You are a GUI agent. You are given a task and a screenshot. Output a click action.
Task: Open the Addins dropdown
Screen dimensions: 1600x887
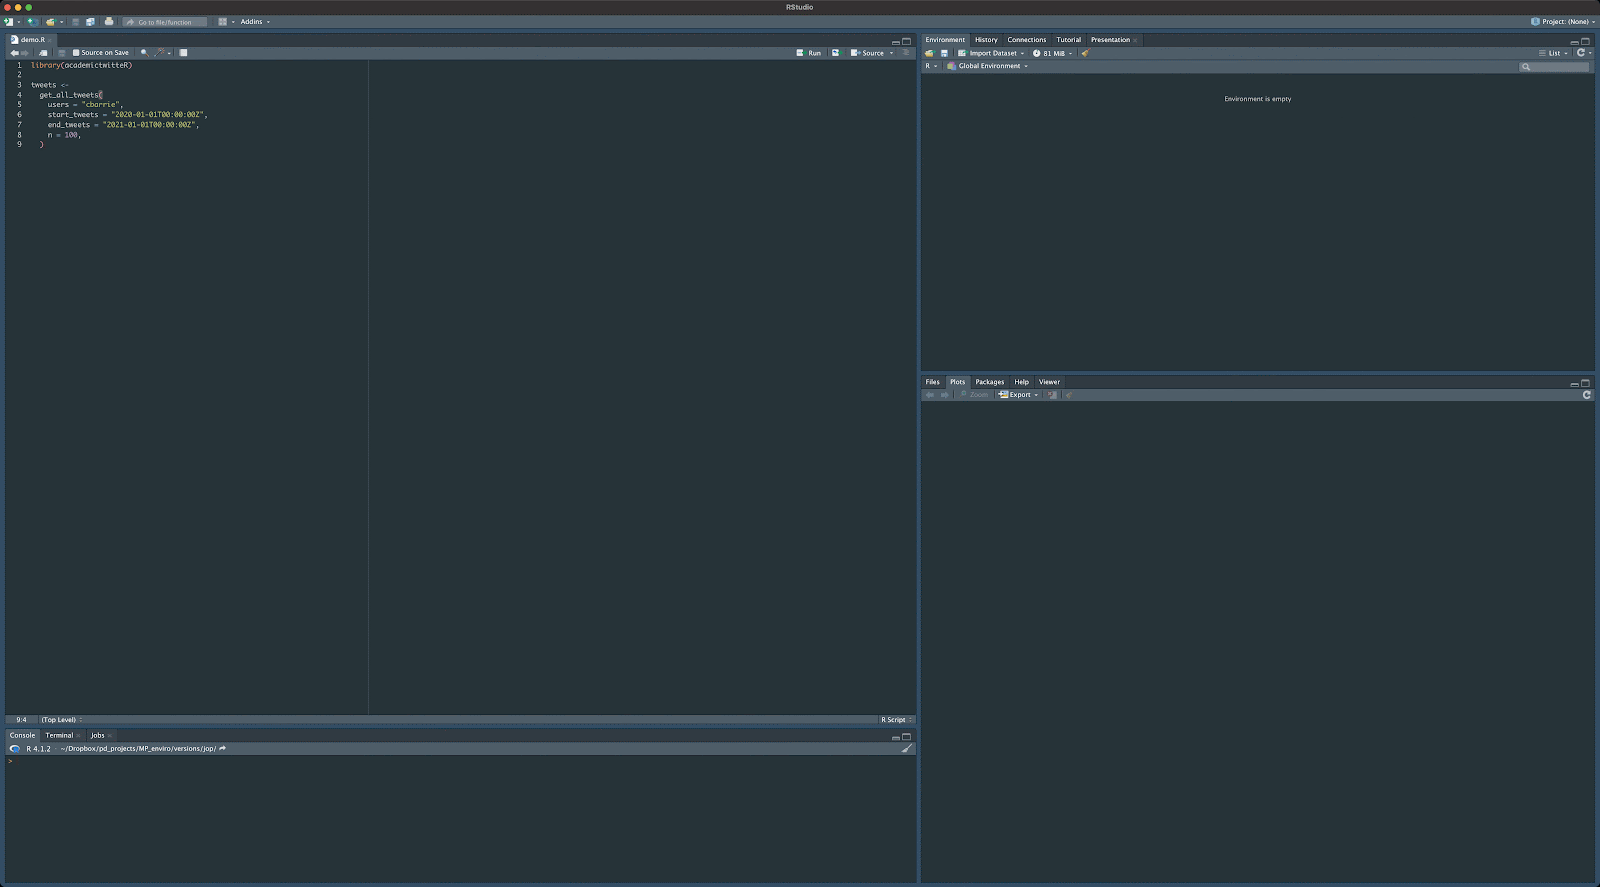coord(254,22)
